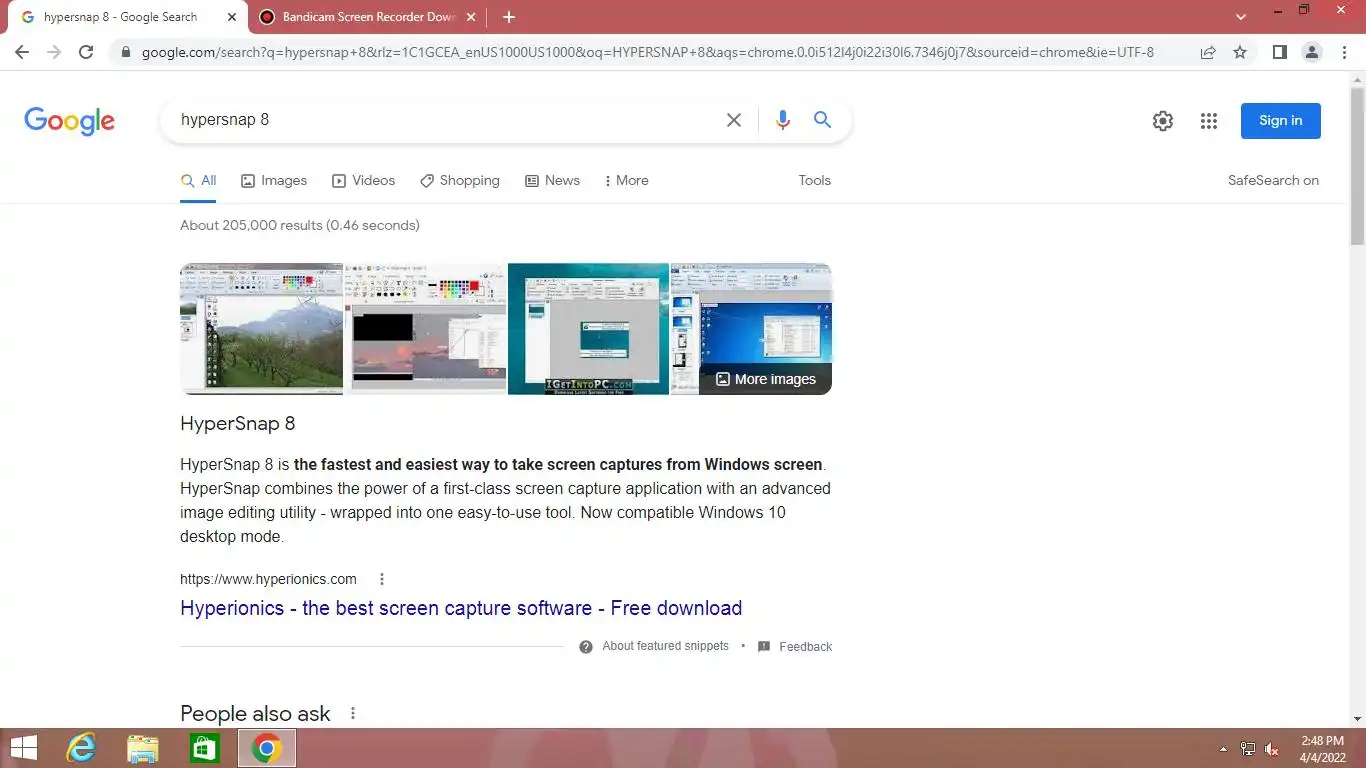Open Hyperionics best screen capture software link

pyautogui.click(x=461, y=608)
